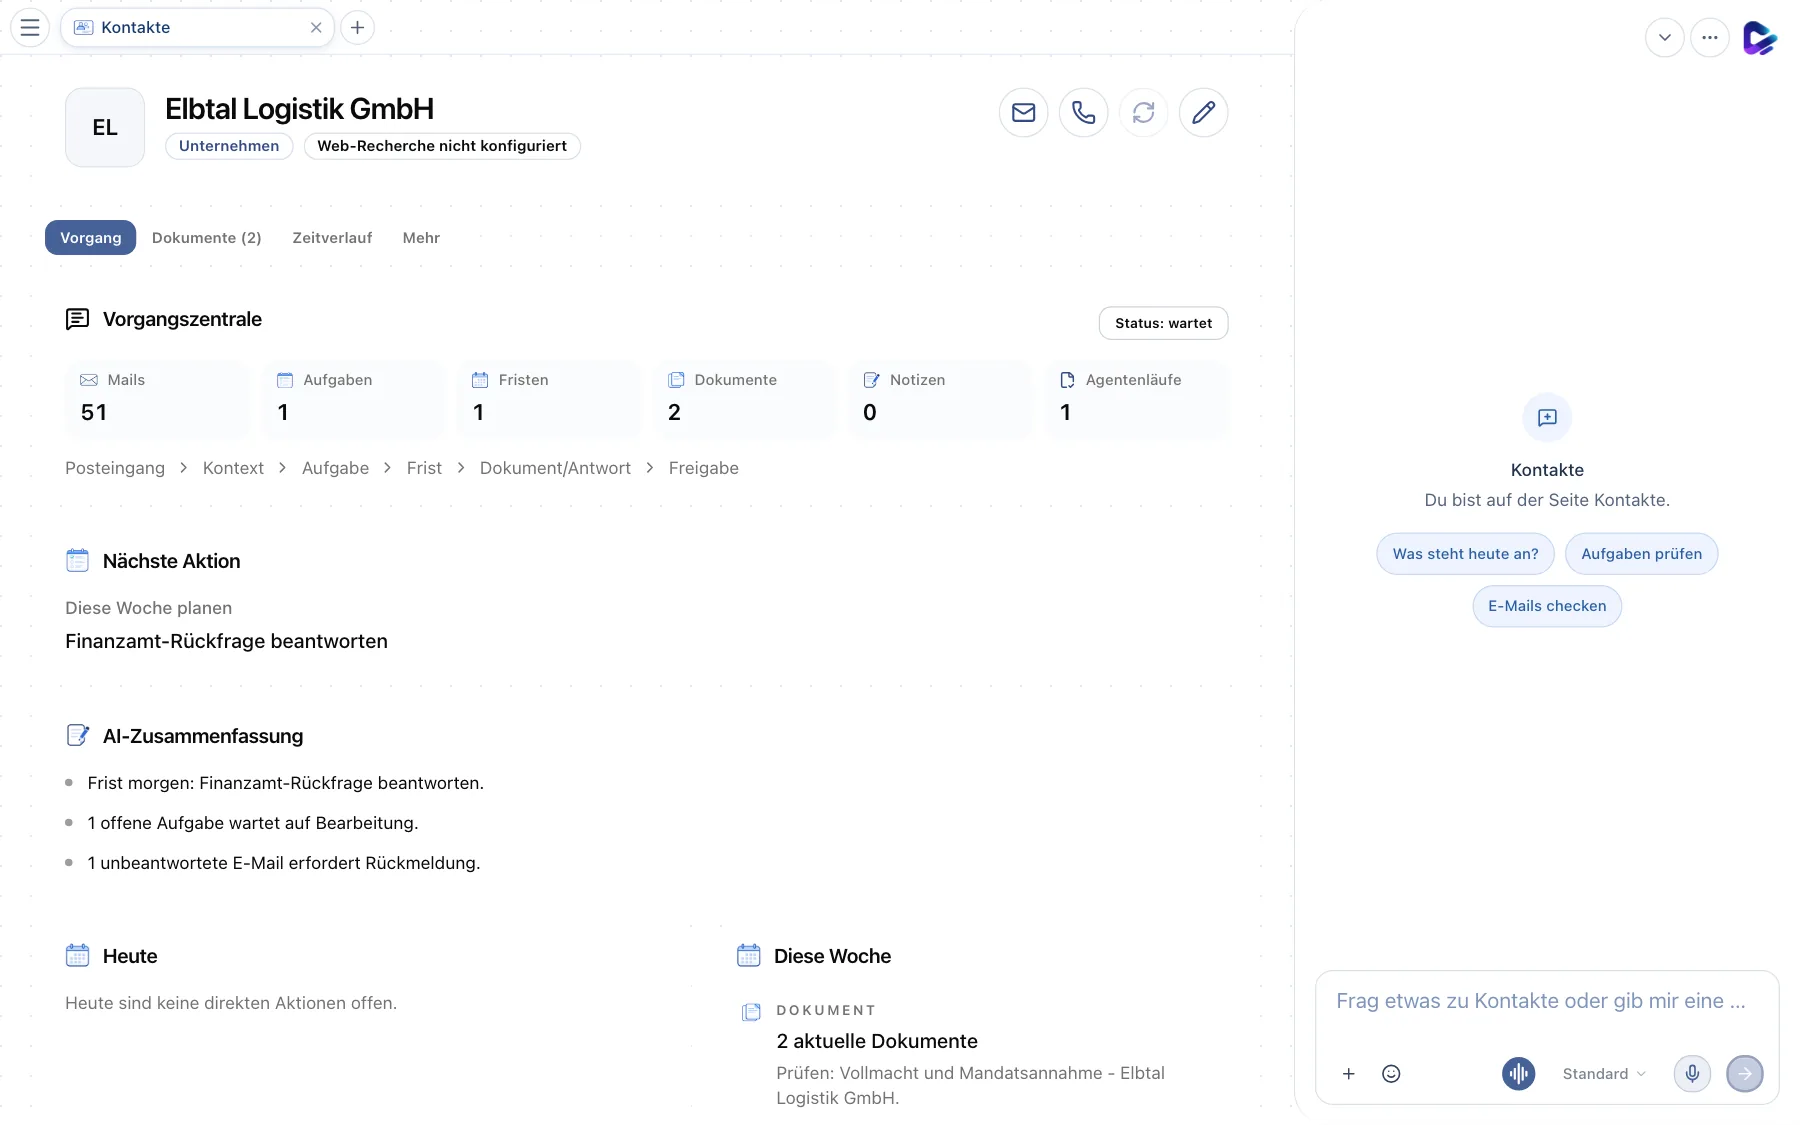The image size is (1800, 1125).
Task: Click the refresh sync icon
Action: click(1143, 113)
